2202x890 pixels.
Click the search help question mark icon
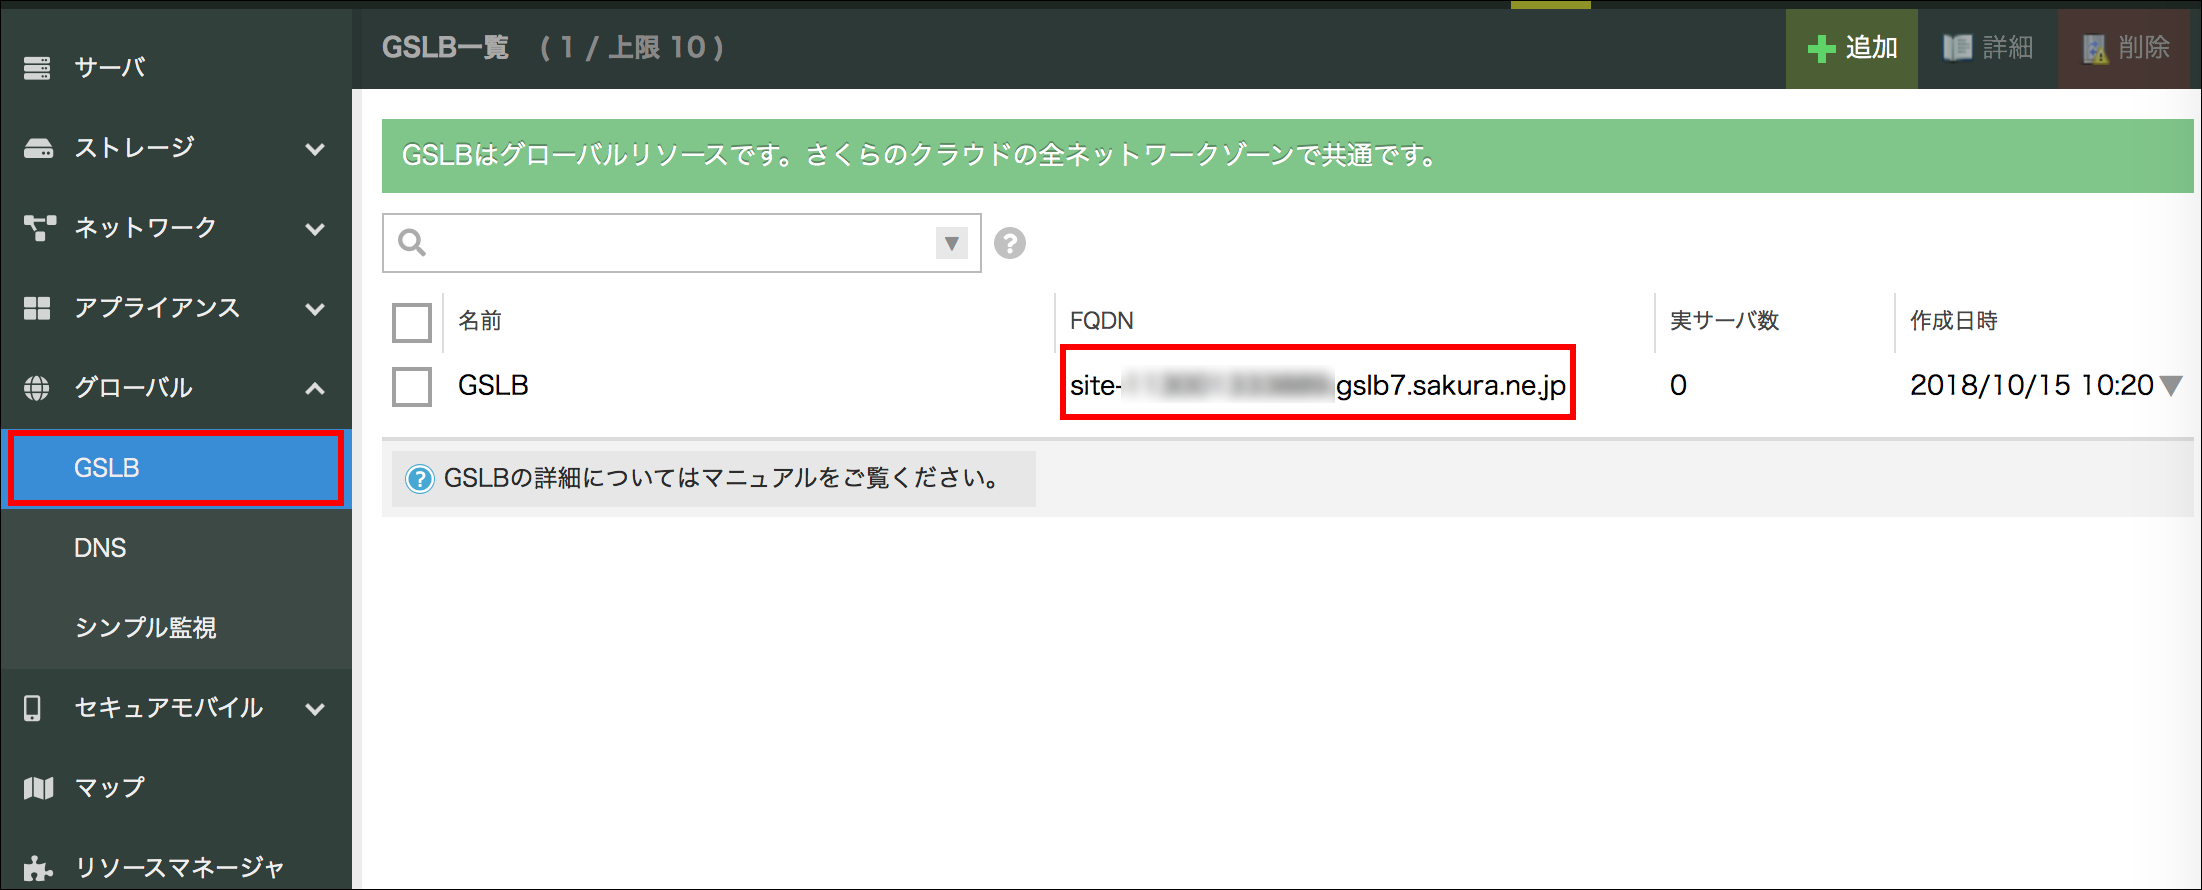(1009, 243)
